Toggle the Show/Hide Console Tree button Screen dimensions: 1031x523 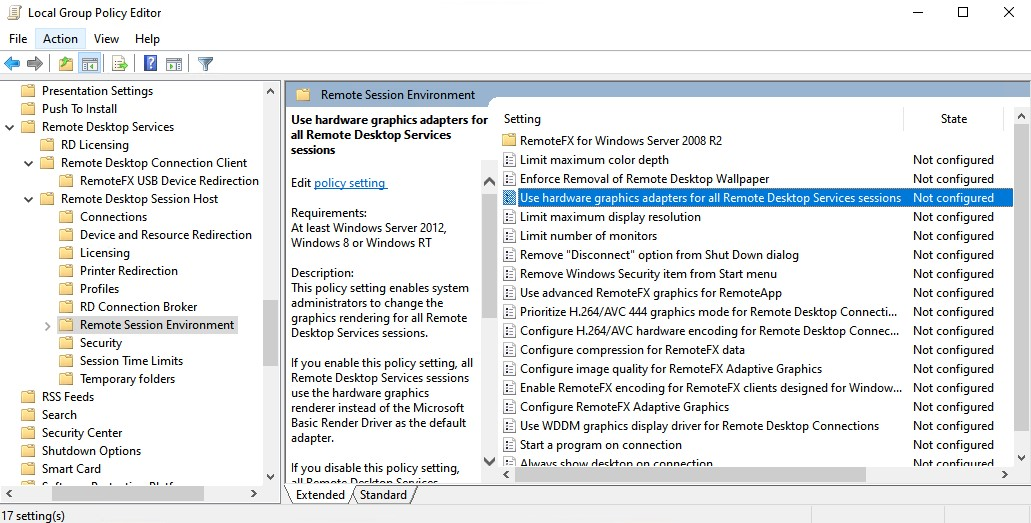(x=90, y=64)
